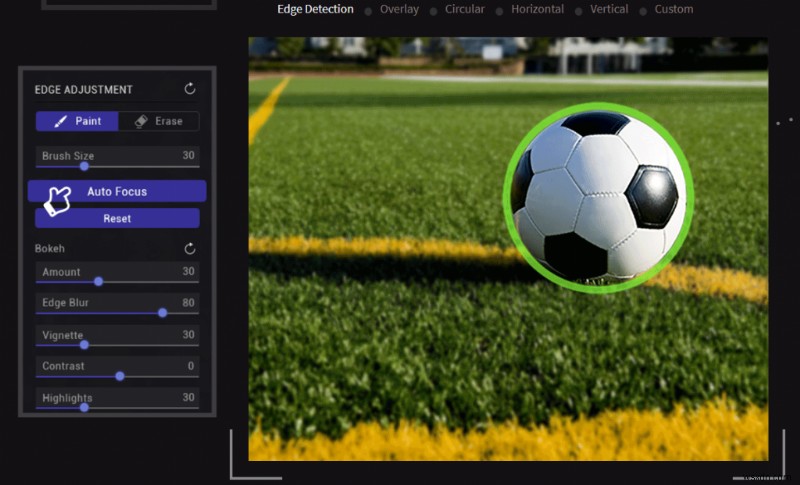Click the Brush Size value 30
This screenshot has width=800, height=485.
click(x=188, y=155)
